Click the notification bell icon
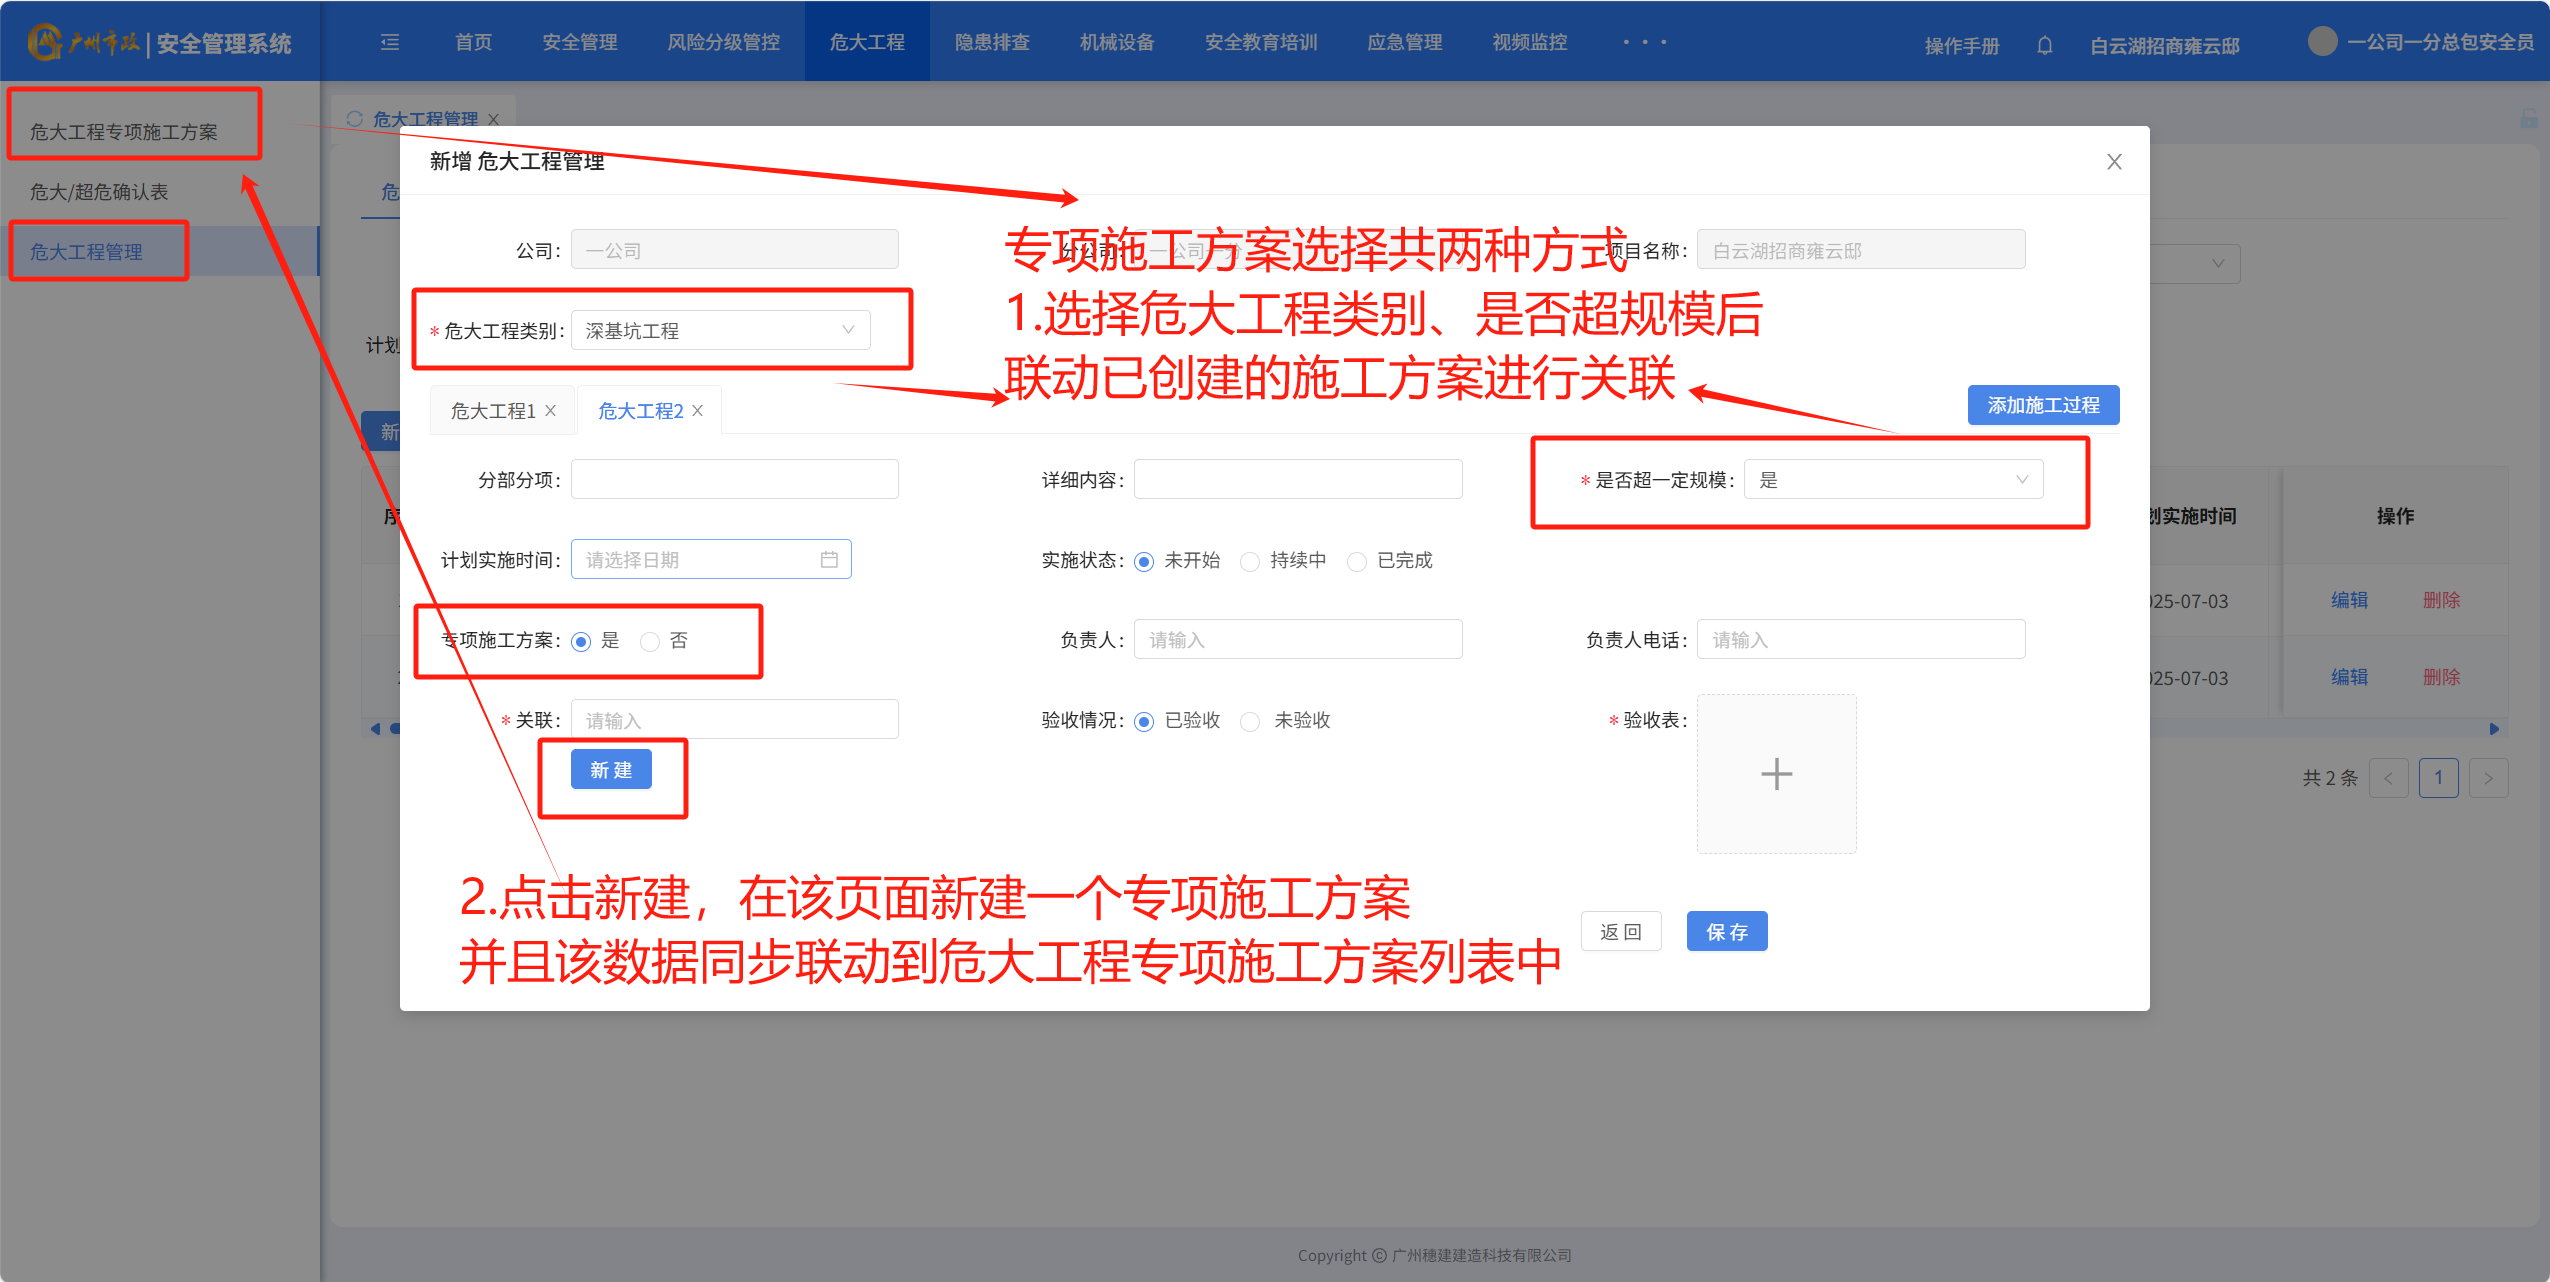The image size is (2550, 1282). (2044, 45)
